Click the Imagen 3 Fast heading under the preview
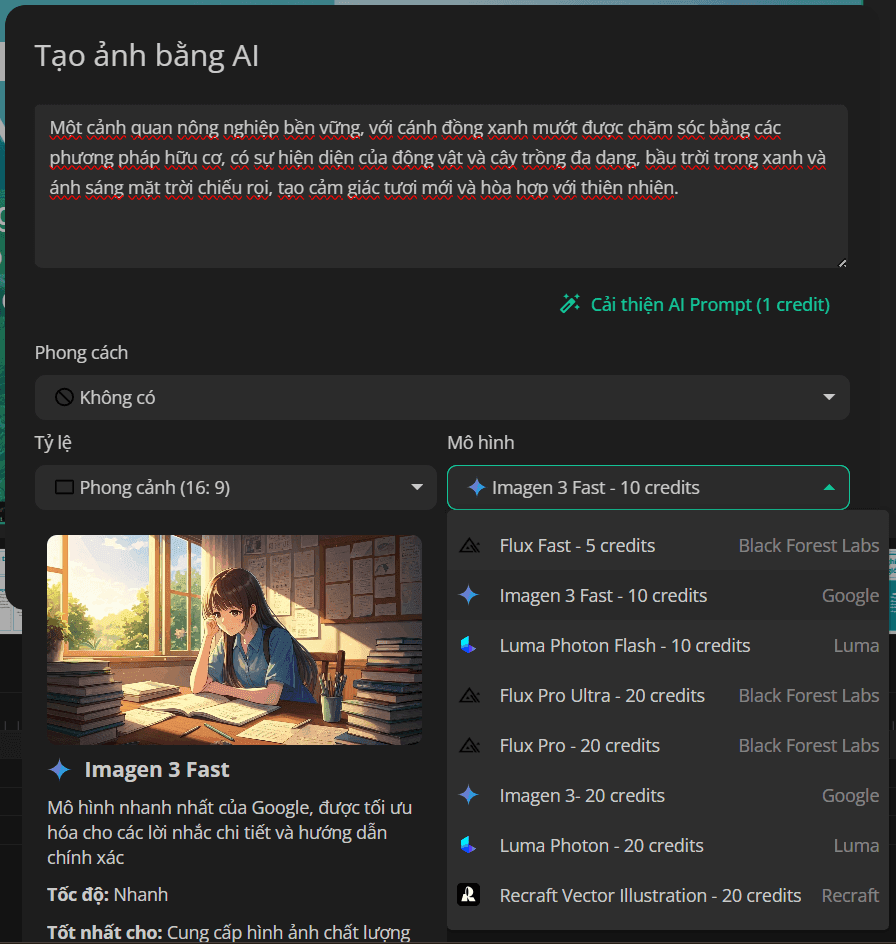The width and height of the screenshot is (896, 944). pyautogui.click(x=157, y=769)
